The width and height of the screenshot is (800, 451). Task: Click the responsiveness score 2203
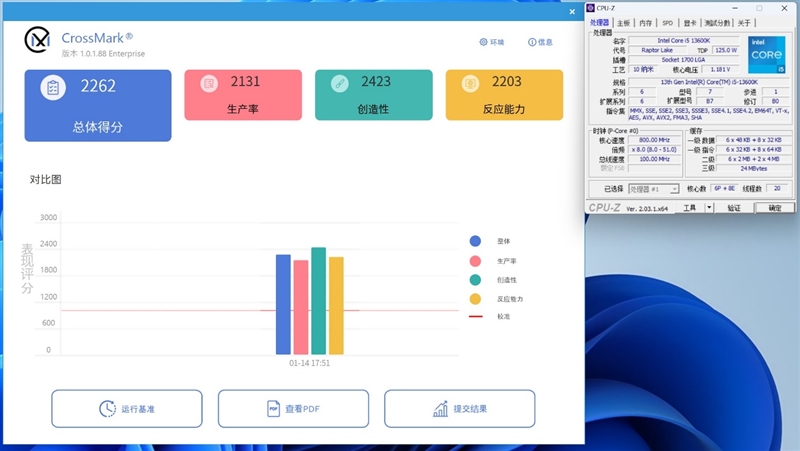507,81
